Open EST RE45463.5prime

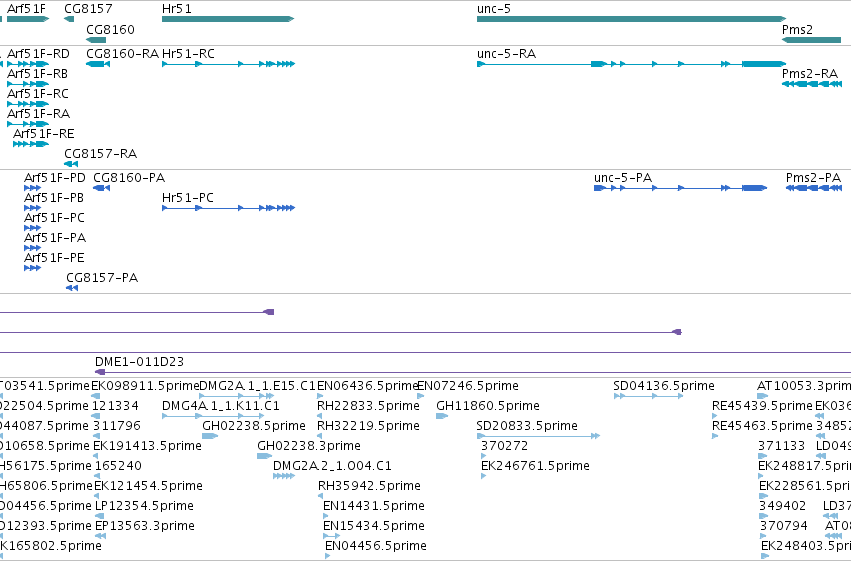pos(762,426)
